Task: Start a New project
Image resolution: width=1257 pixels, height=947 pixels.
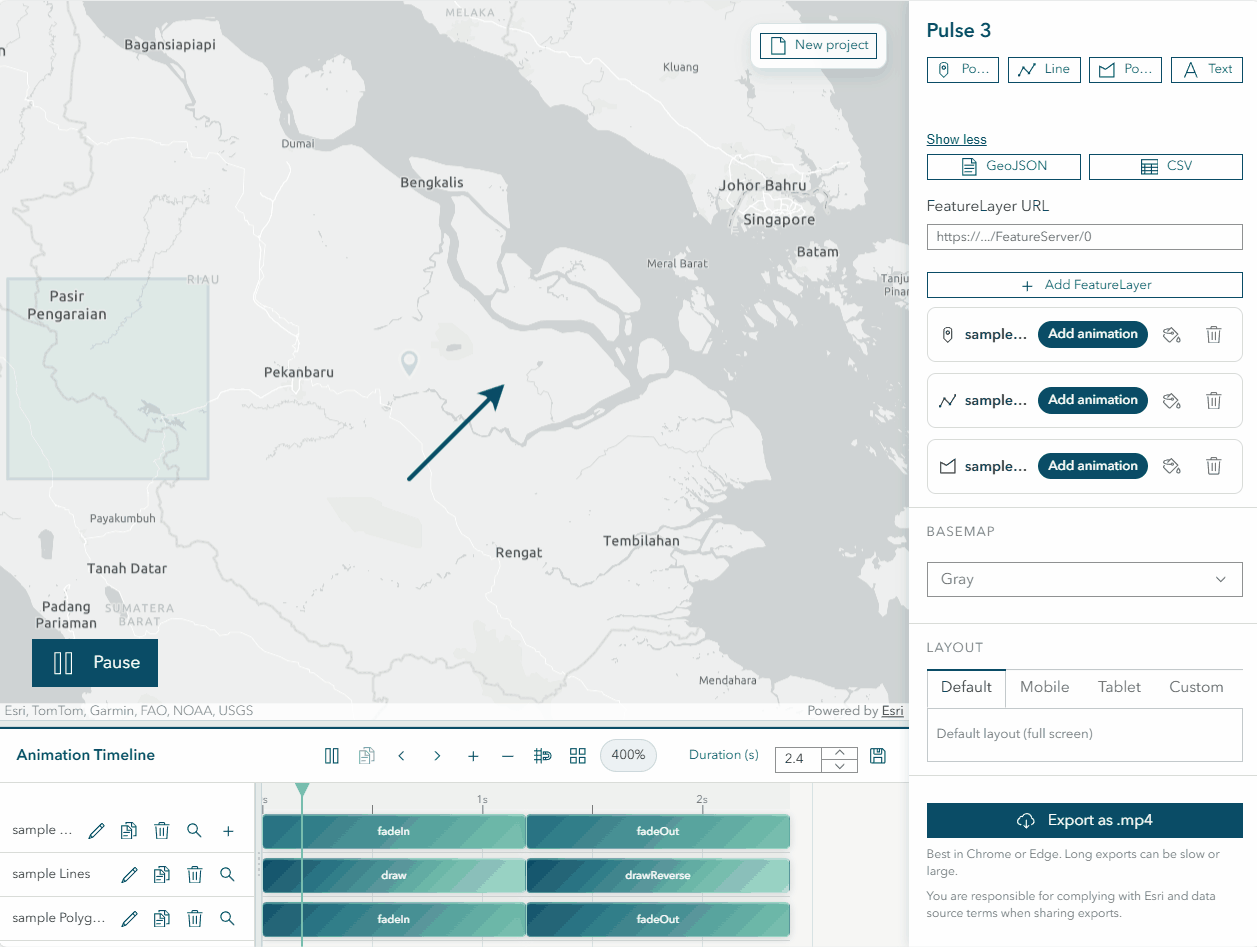Action: [818, 45]
